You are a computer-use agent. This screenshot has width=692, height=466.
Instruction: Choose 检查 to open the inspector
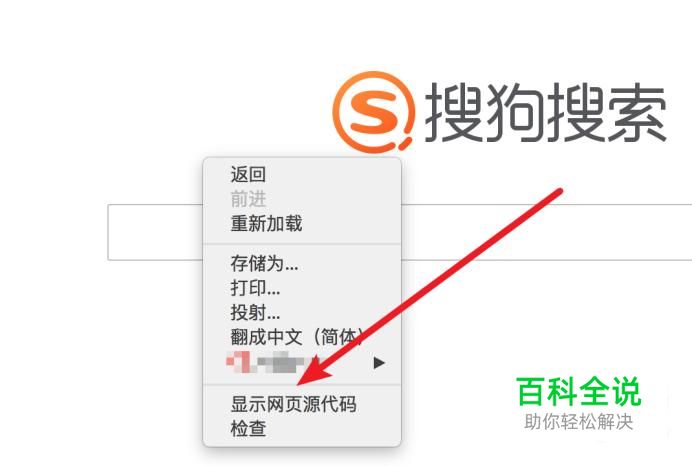click(248, 428)
